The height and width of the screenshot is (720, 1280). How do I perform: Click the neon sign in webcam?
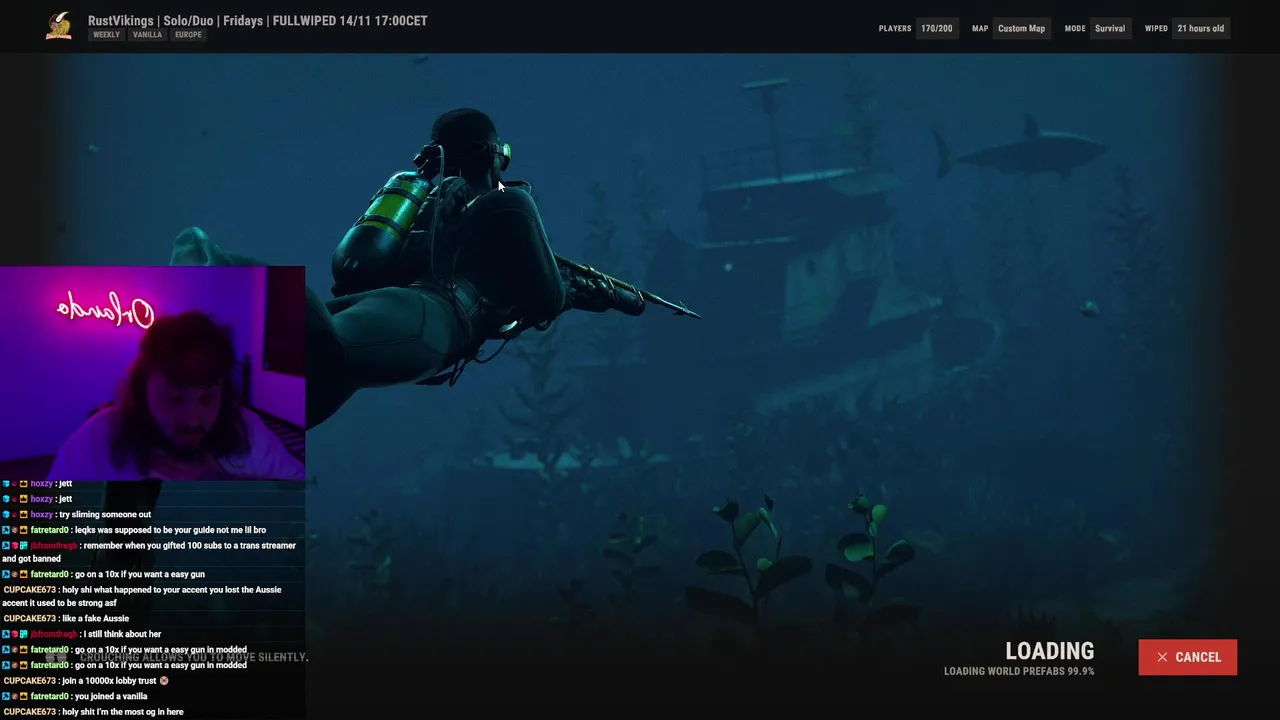pos(106,310)
